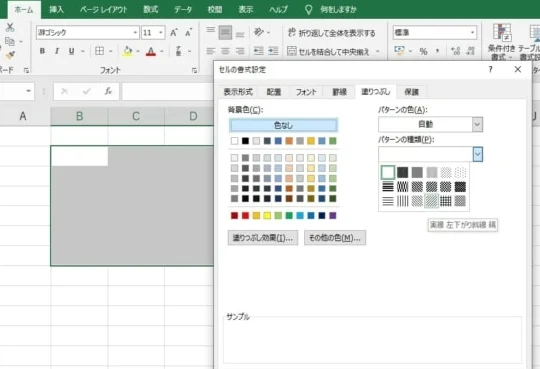Image resolution: width=540 pixels, height=369 pixels.
Task: Expand the セルを結合して中央揃え dropdown arrow
Action: (378, 51)
